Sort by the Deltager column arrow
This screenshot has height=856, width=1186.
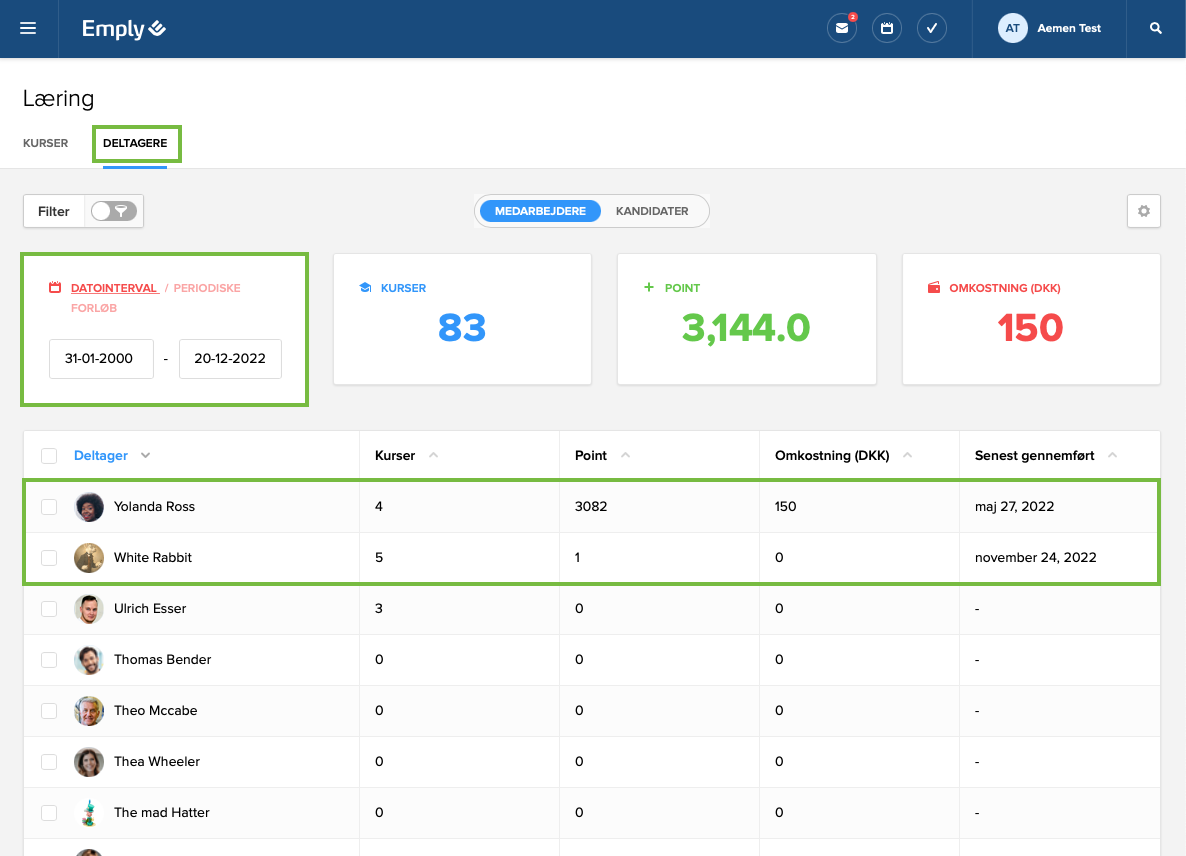[x=146, y=456]
